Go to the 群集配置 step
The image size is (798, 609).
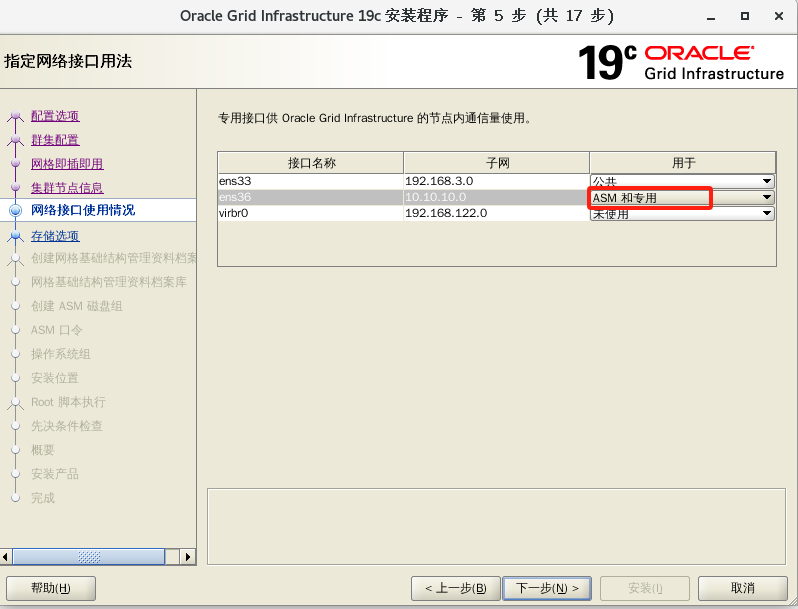(x=55, y=140)
